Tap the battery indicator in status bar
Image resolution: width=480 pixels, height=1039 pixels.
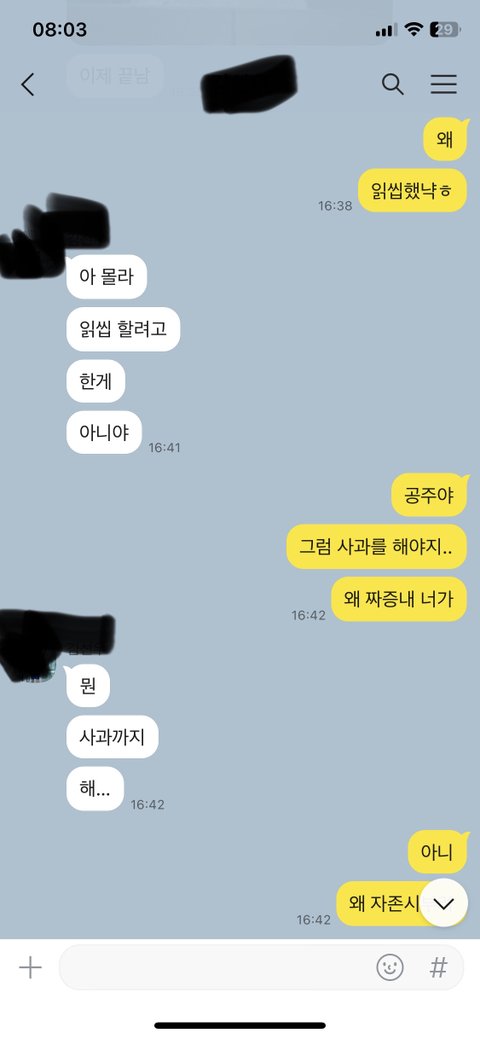coord(444,29)
